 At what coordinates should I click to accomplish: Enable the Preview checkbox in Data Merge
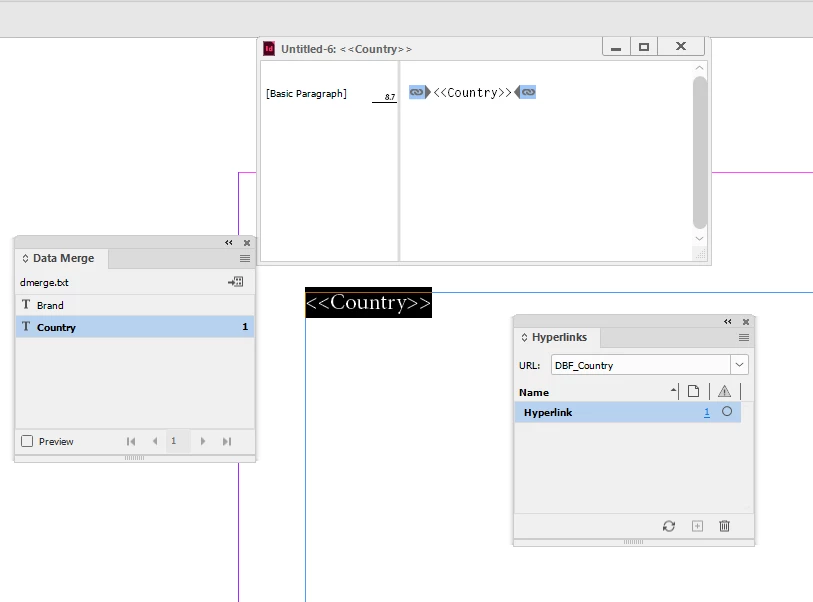(27, 441)
